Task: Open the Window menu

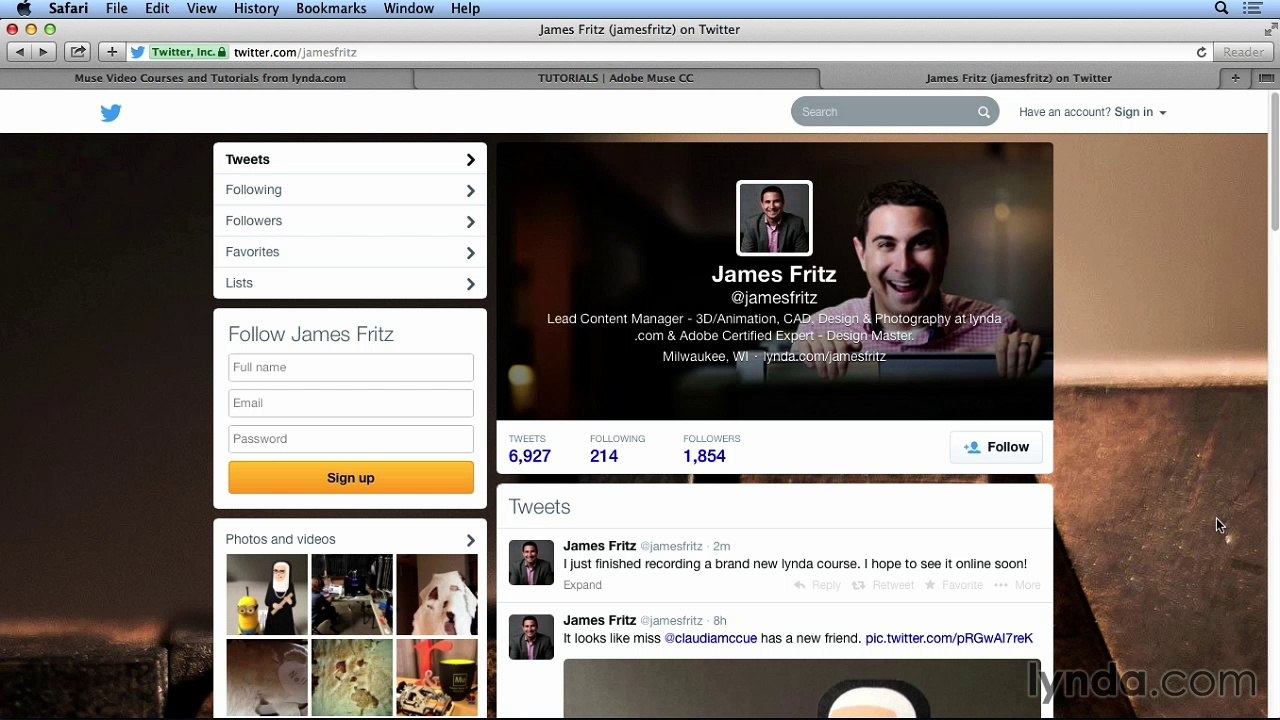Action: (x=409, y=9)
